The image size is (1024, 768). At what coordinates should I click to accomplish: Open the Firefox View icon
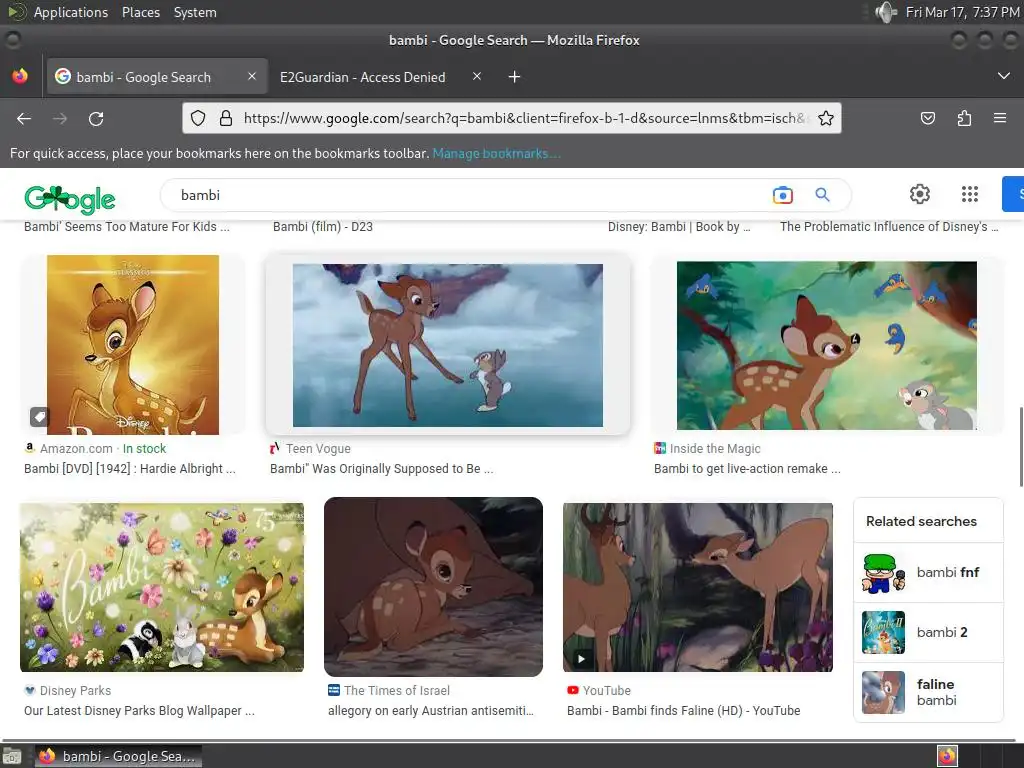(20, 76)
